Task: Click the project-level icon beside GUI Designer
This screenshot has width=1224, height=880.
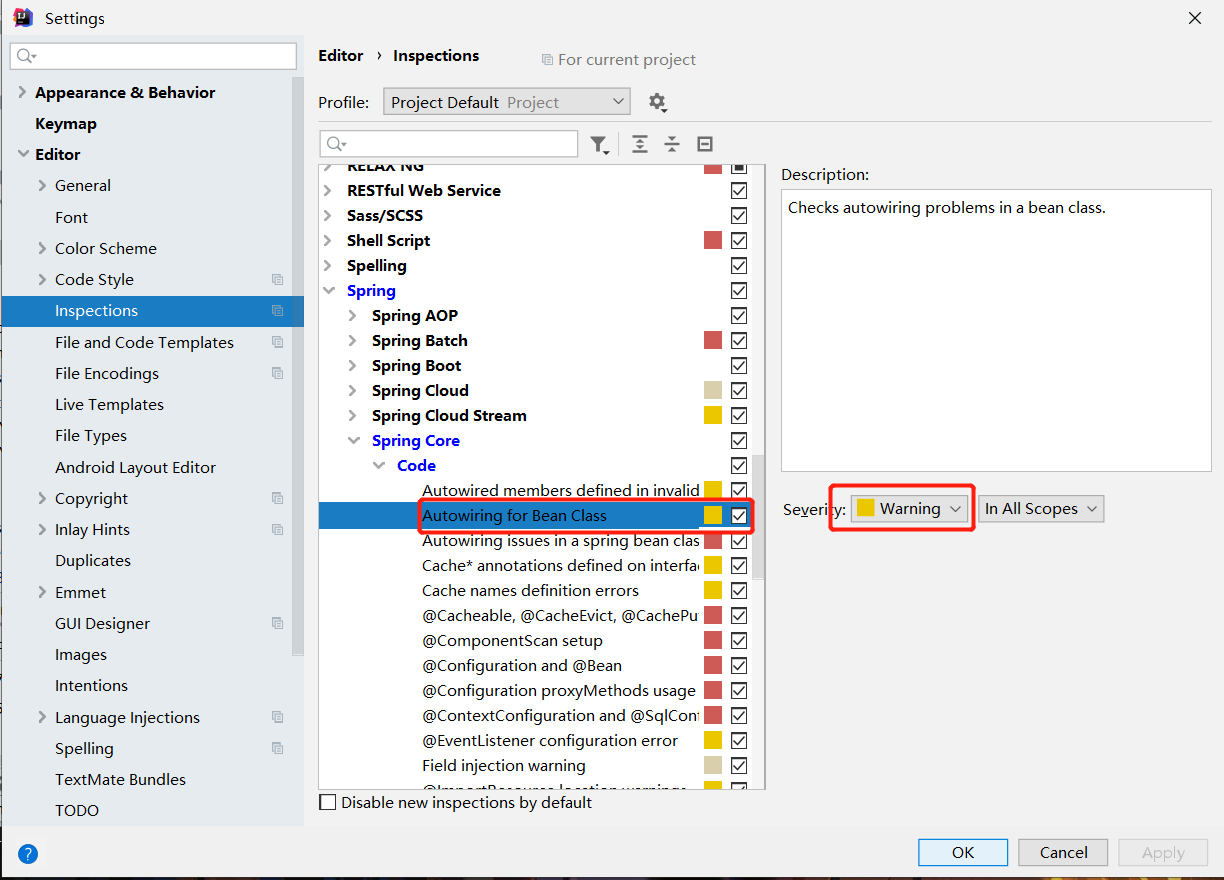Action: pyautogui.click(x=277, y=623)
